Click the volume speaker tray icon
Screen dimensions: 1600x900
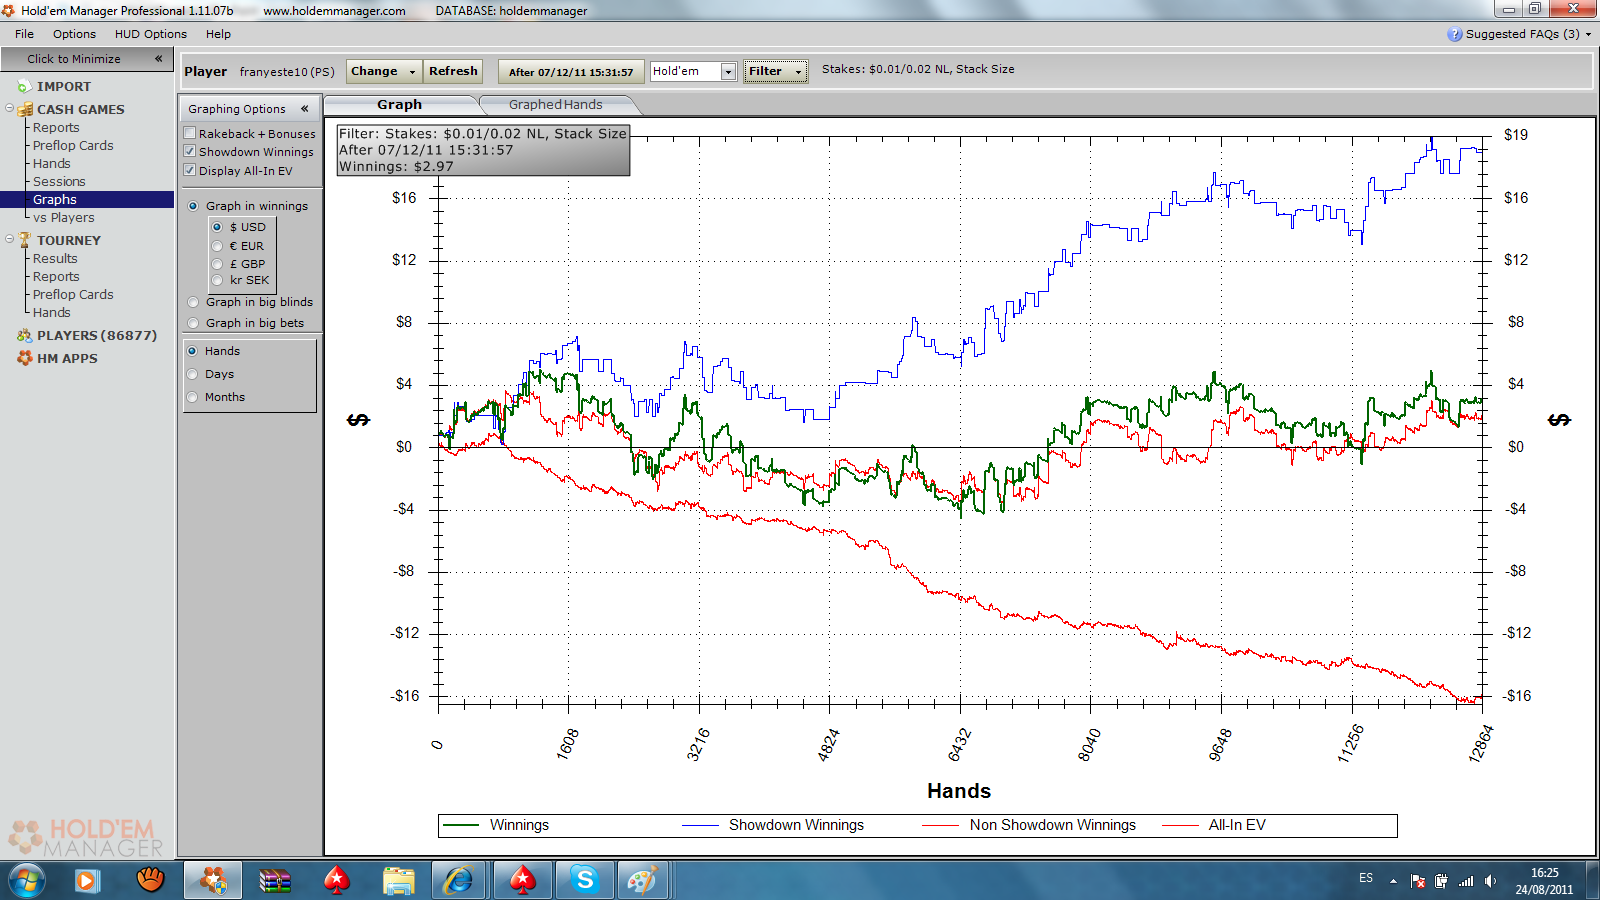pyautogui.click(x=1490, y=881)
